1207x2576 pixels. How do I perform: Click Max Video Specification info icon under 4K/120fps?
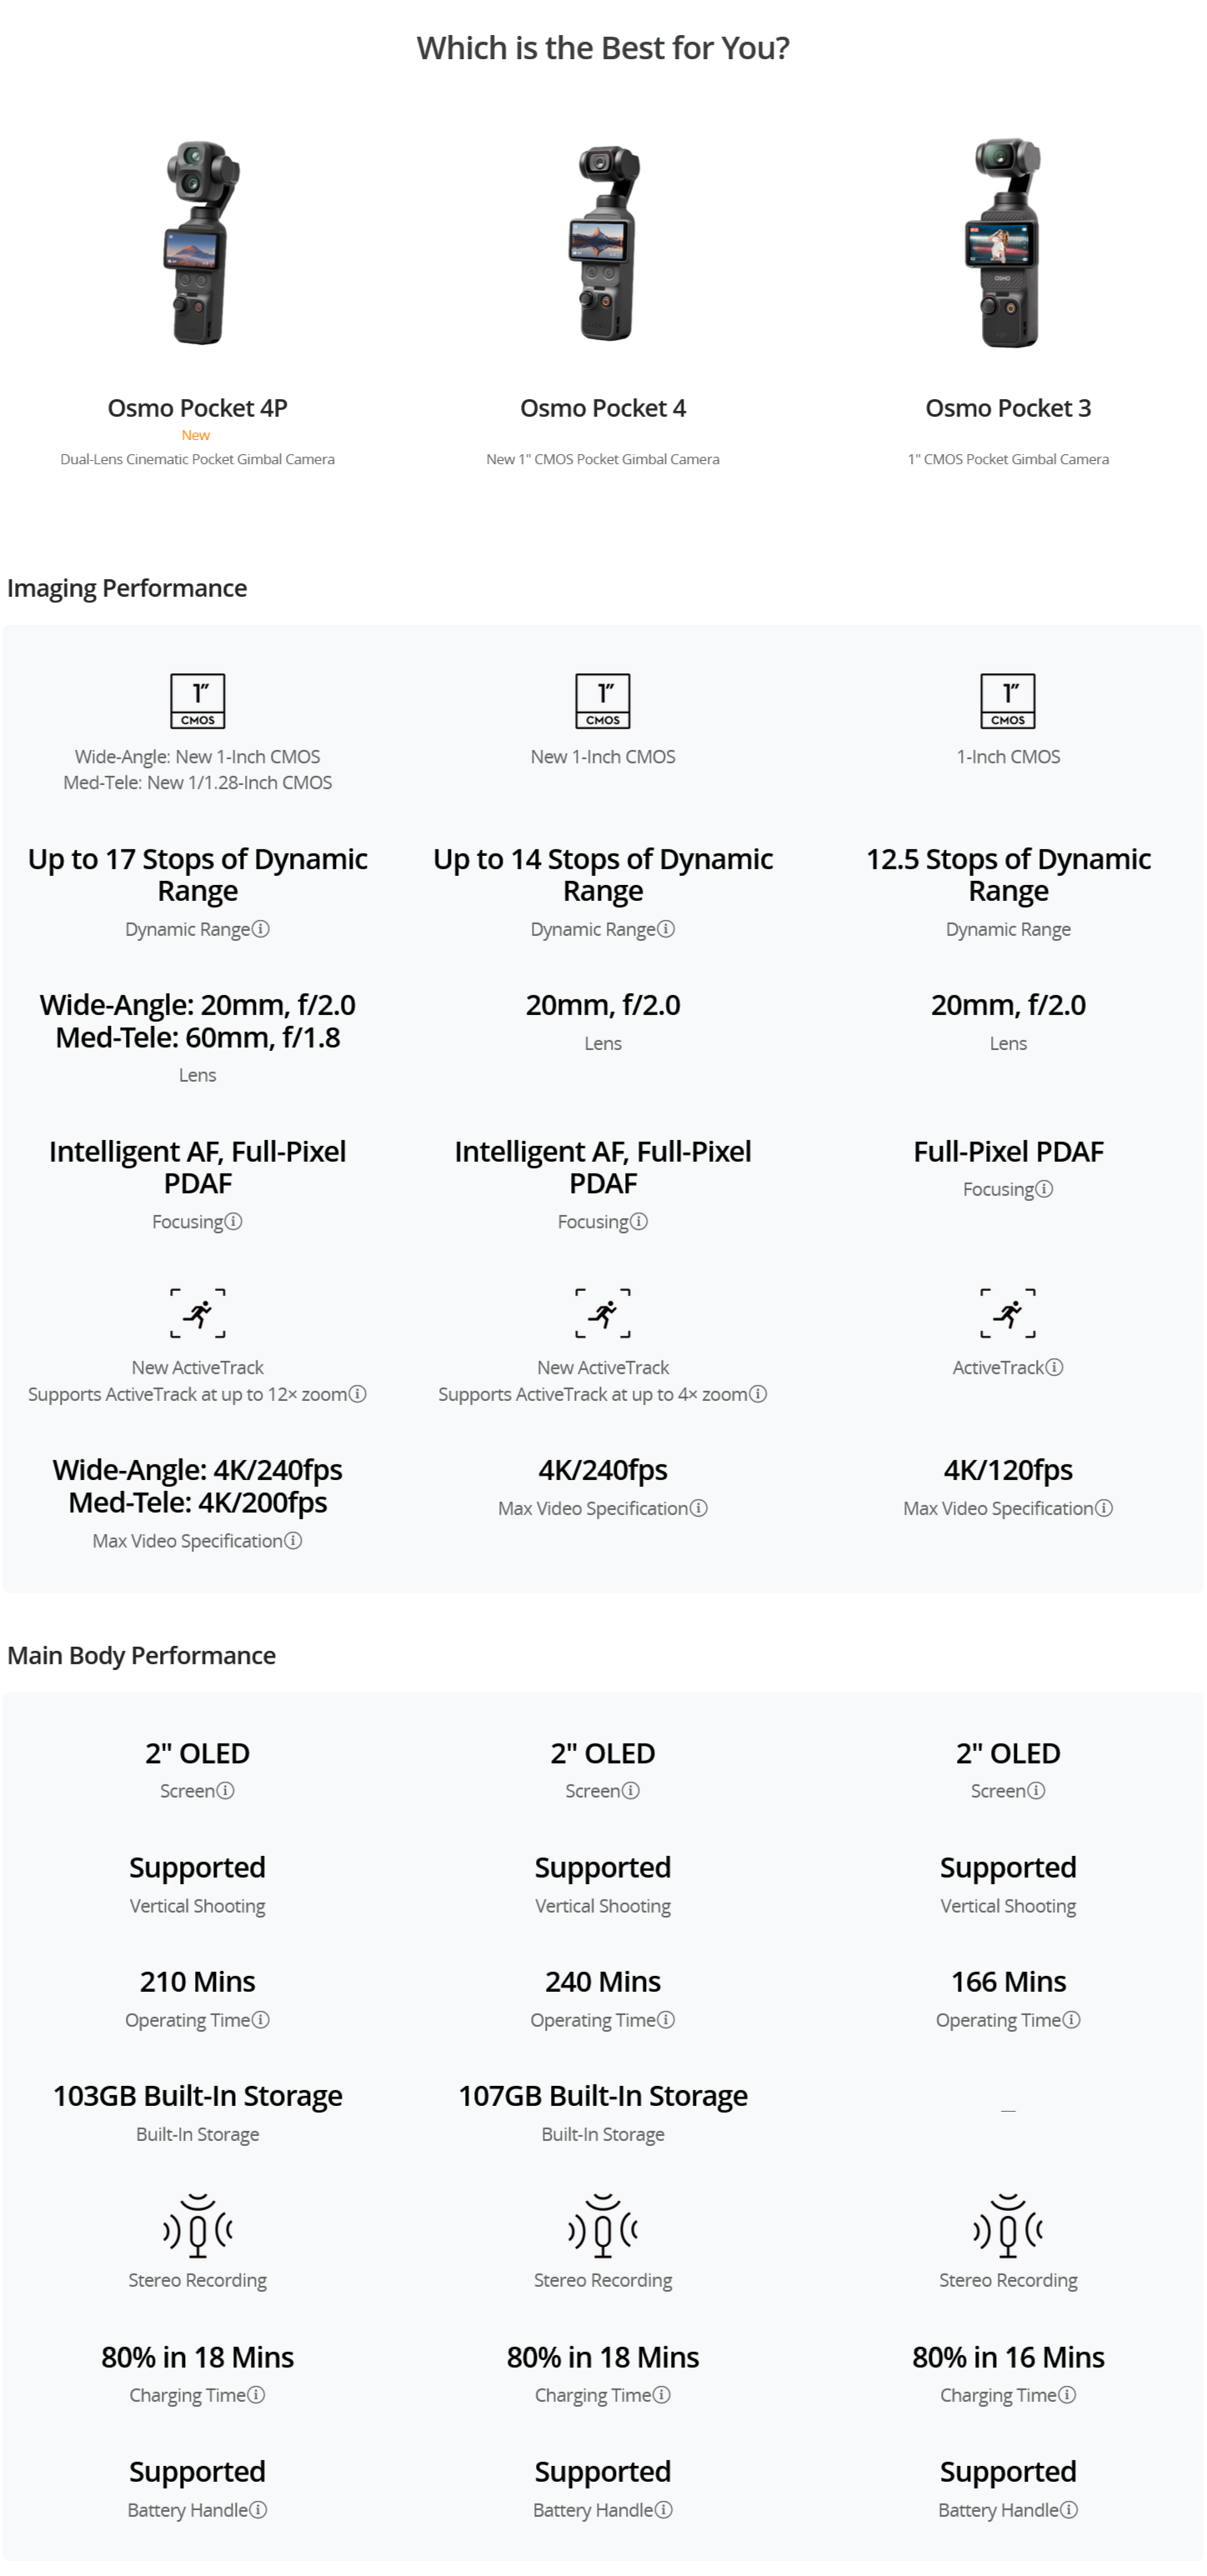[x=1104, y=1508]
